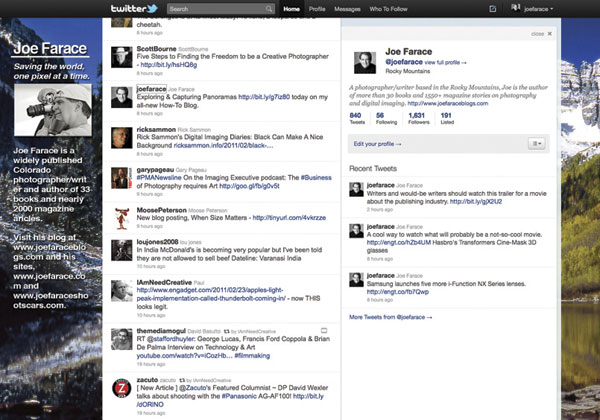Click the garypageau username
Screen dimensions: 600x420
155,169
